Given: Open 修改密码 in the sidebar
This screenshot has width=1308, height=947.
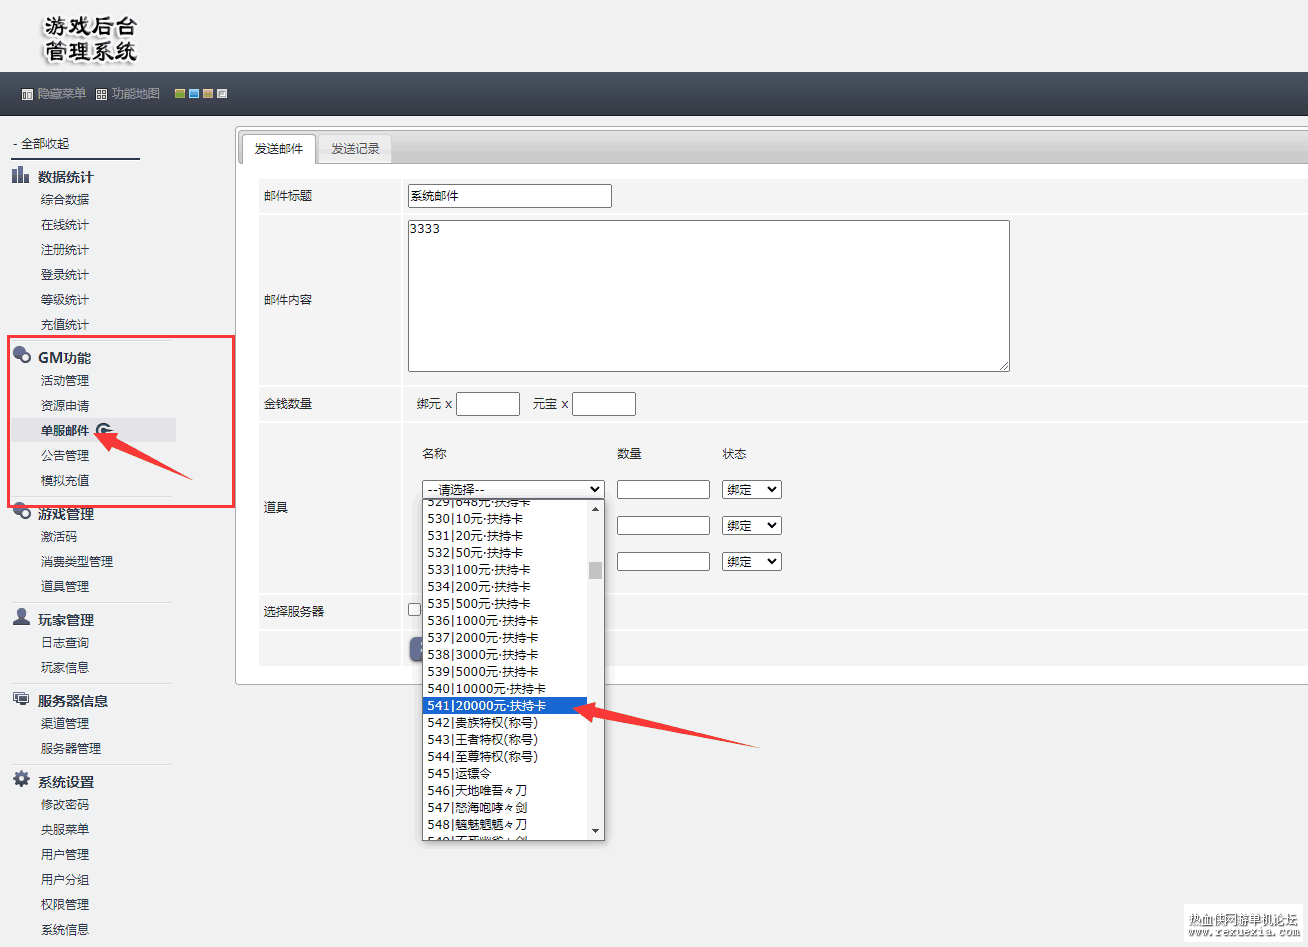Looking at the screenshot, I should [65, 805].
